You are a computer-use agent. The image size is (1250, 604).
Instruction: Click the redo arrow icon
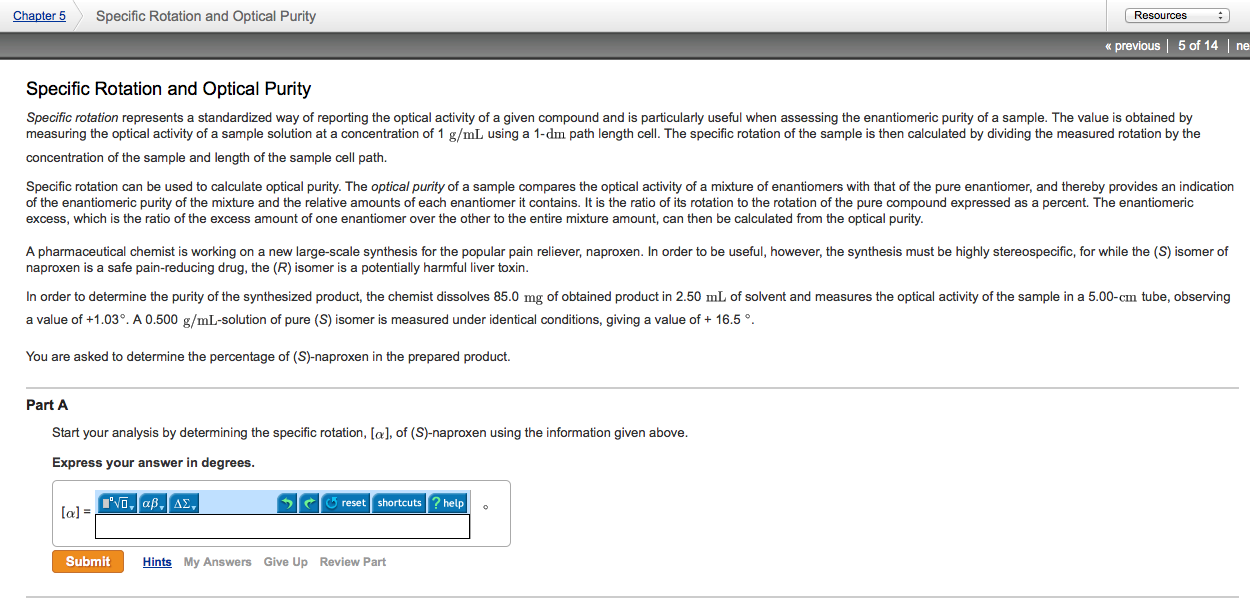pos(310,503)
